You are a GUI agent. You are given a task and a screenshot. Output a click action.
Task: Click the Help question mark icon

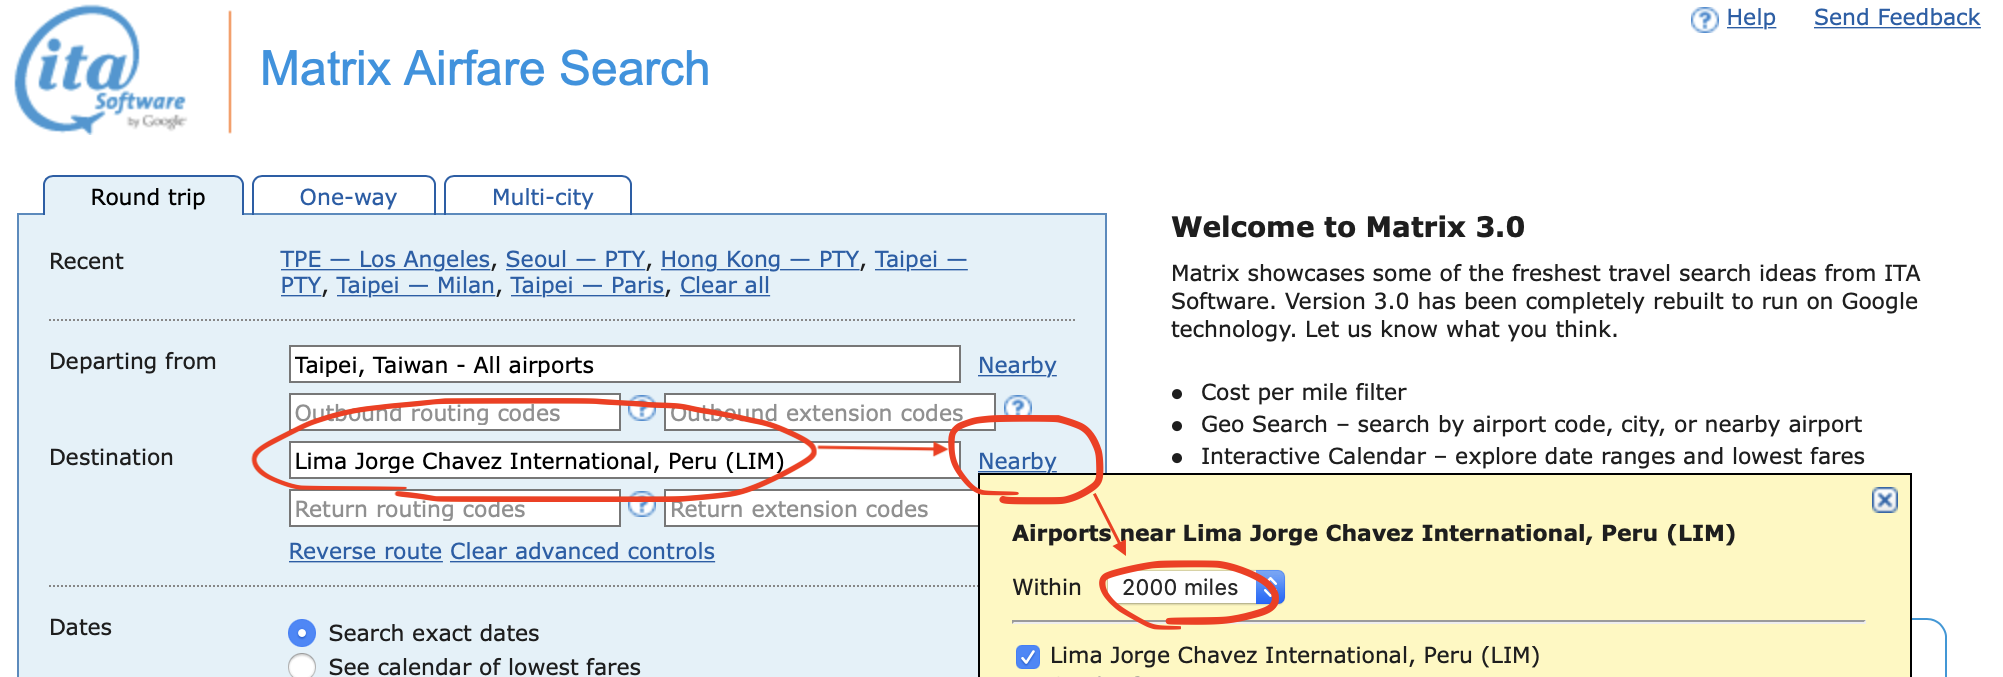coord(1704,19)
